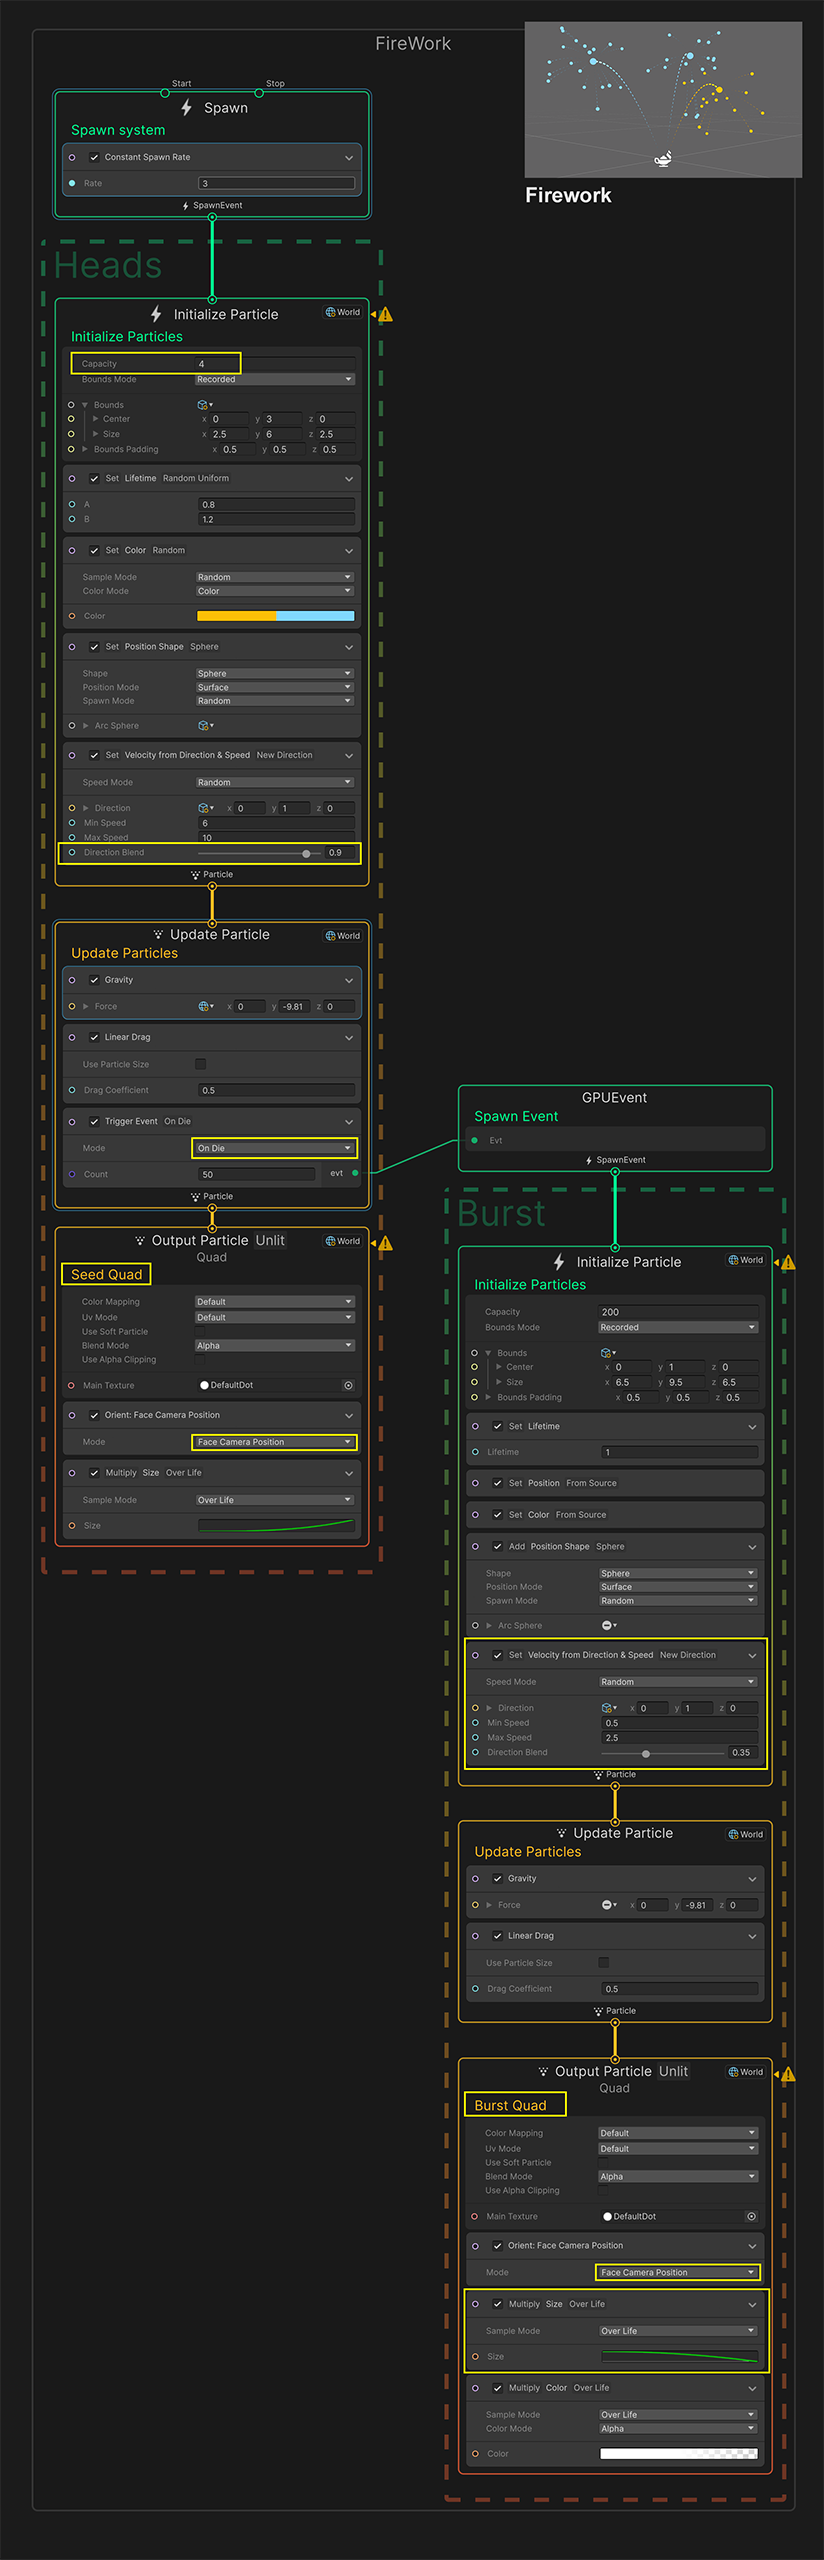Click the Start port on Spawn context

165,93
